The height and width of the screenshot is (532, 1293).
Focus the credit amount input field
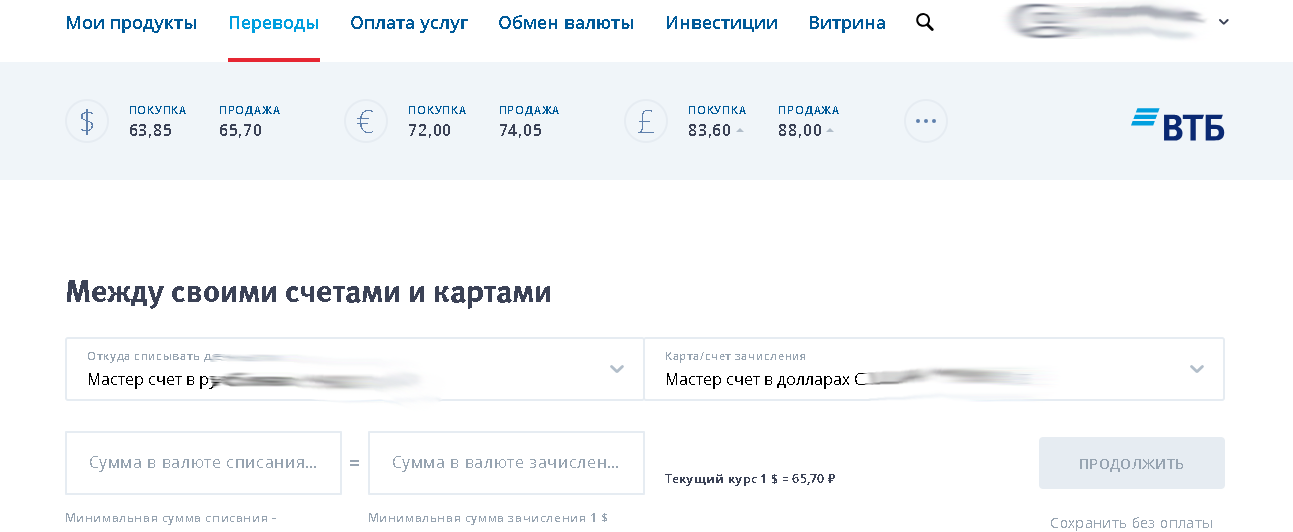(x=506, y=463)
